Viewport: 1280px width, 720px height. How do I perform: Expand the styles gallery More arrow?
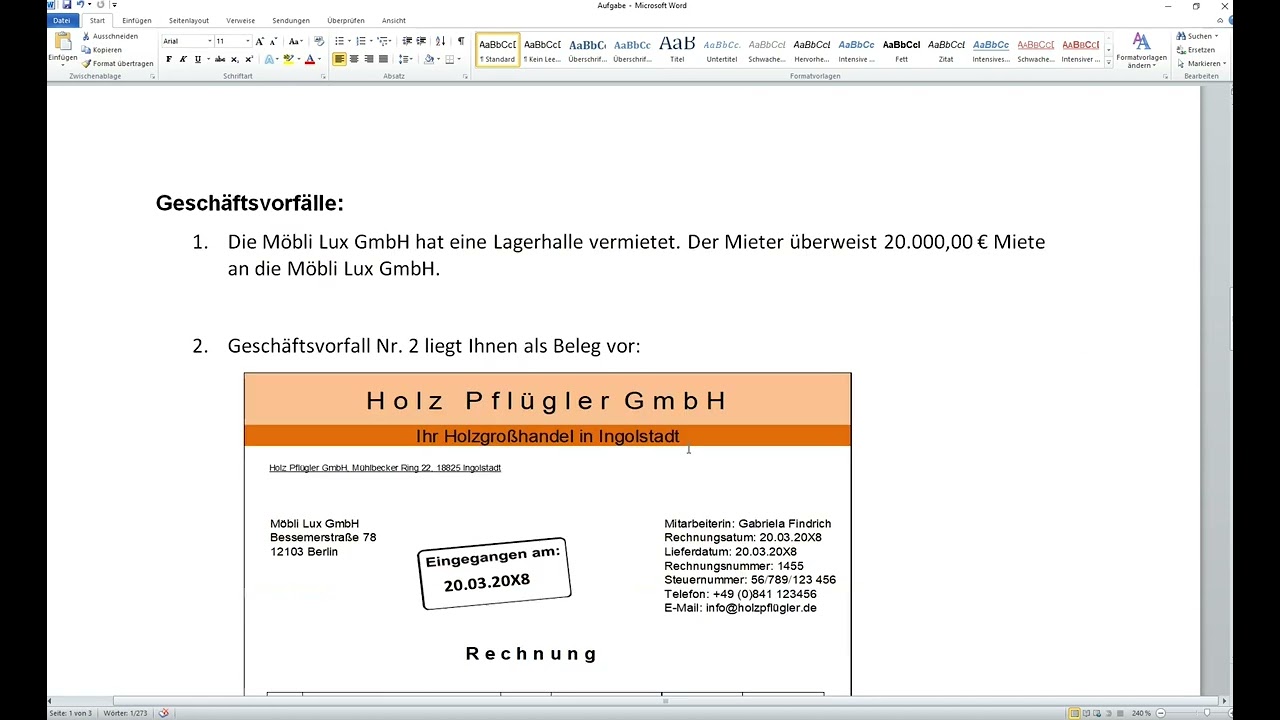[x=1108, y=63]
